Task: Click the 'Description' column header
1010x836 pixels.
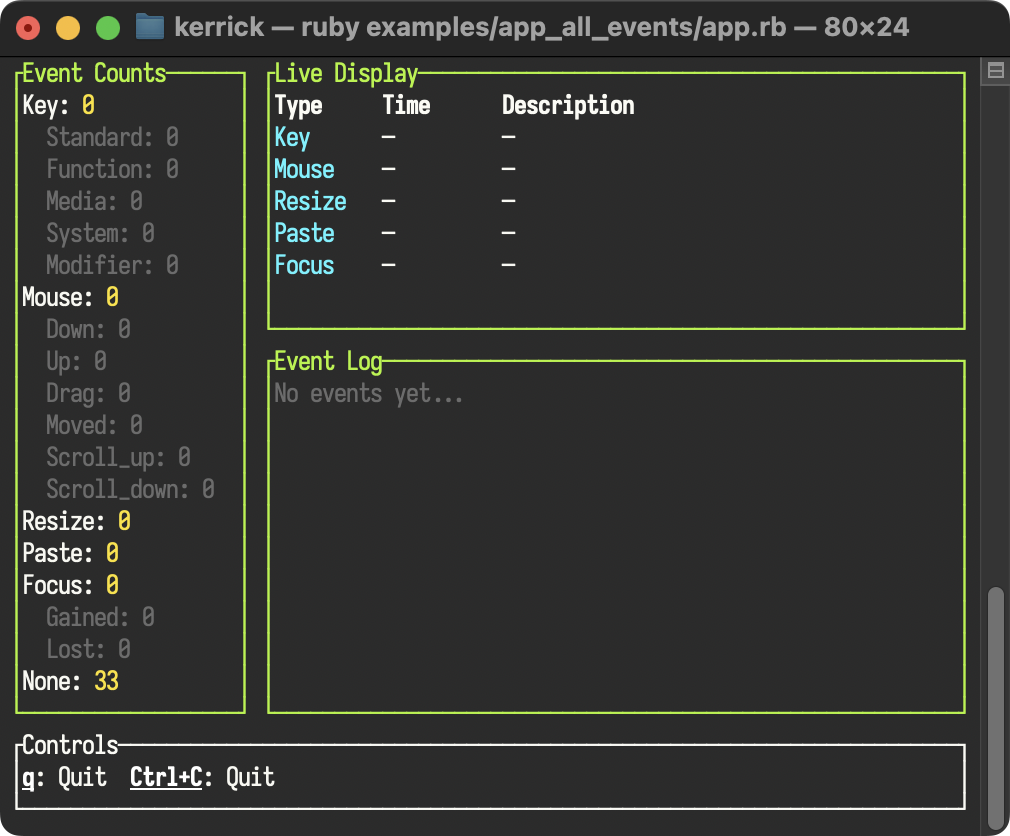Action: point(568,105)
